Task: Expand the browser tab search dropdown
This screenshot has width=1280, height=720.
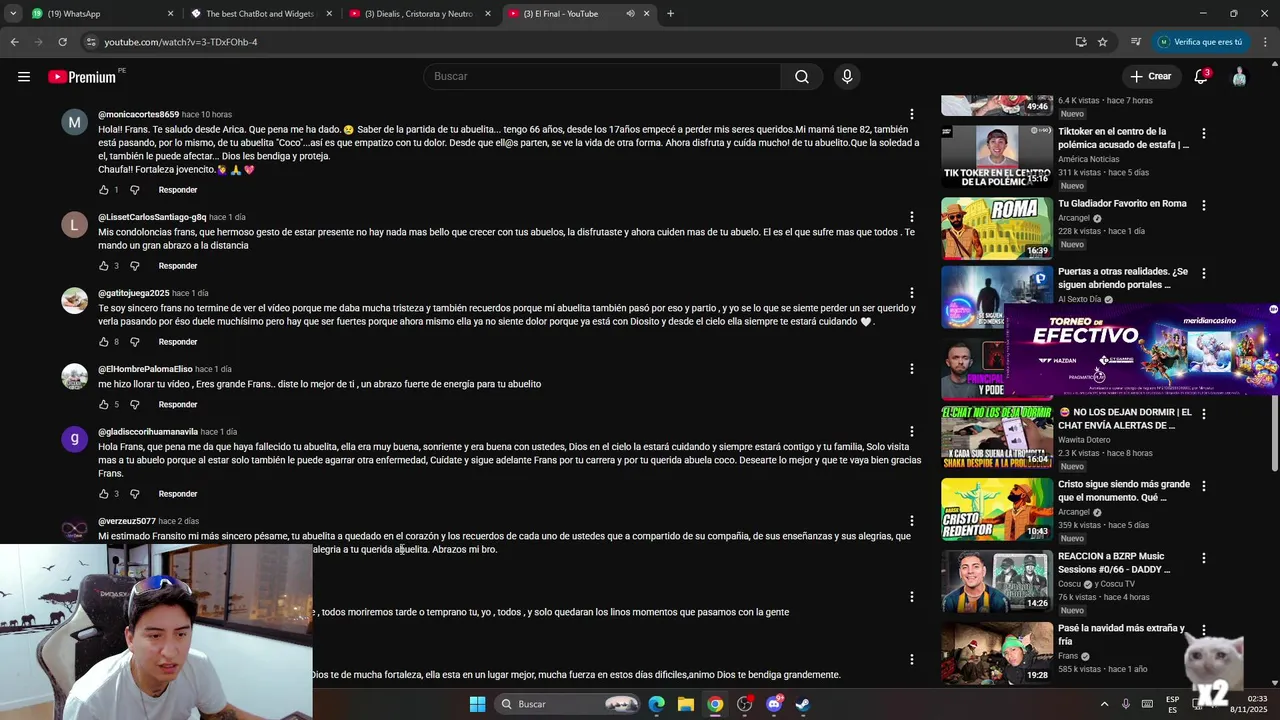Action: point(13,14)
